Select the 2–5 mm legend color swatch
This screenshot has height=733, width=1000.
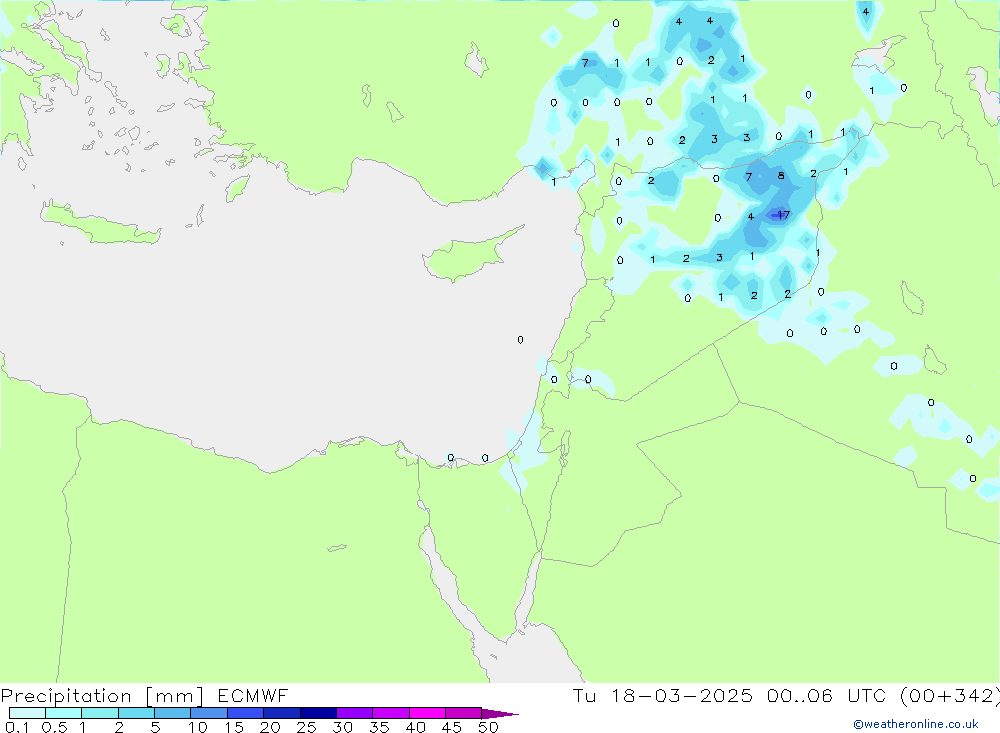point(136,713)
